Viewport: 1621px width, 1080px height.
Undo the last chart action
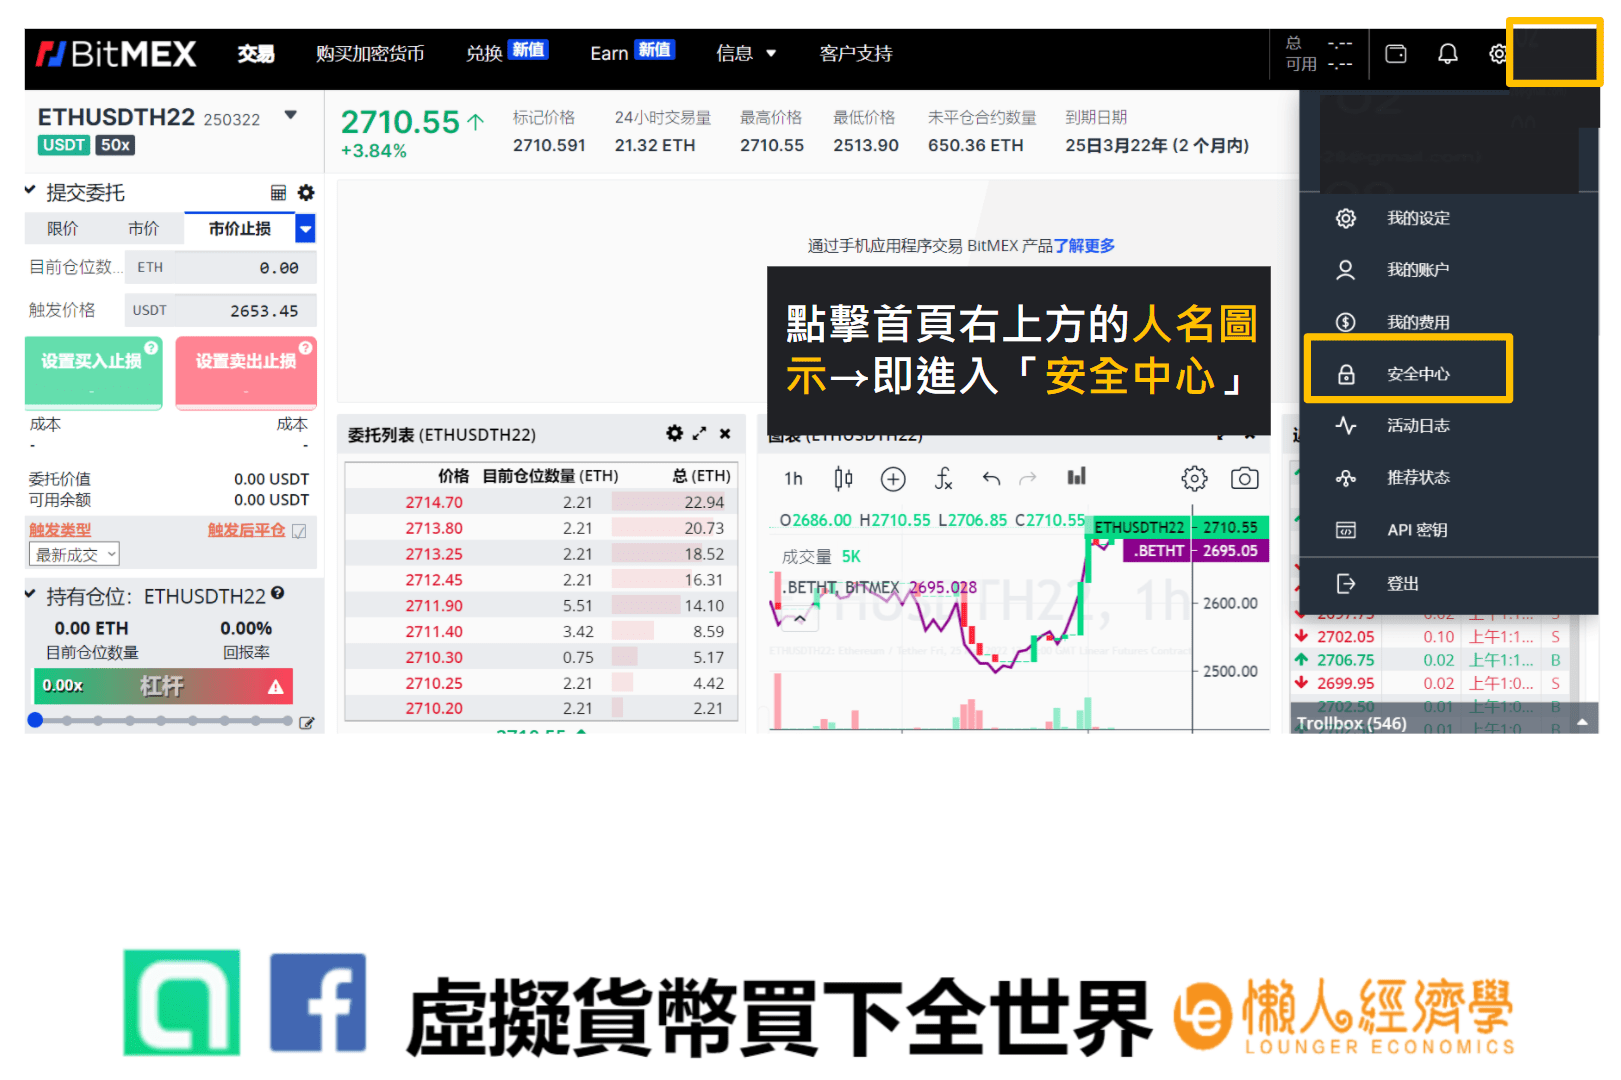[991, 479]
